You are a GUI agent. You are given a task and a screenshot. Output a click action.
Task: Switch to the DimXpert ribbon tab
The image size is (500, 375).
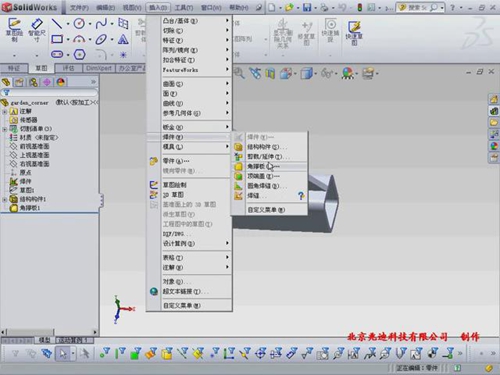[99, 68]
